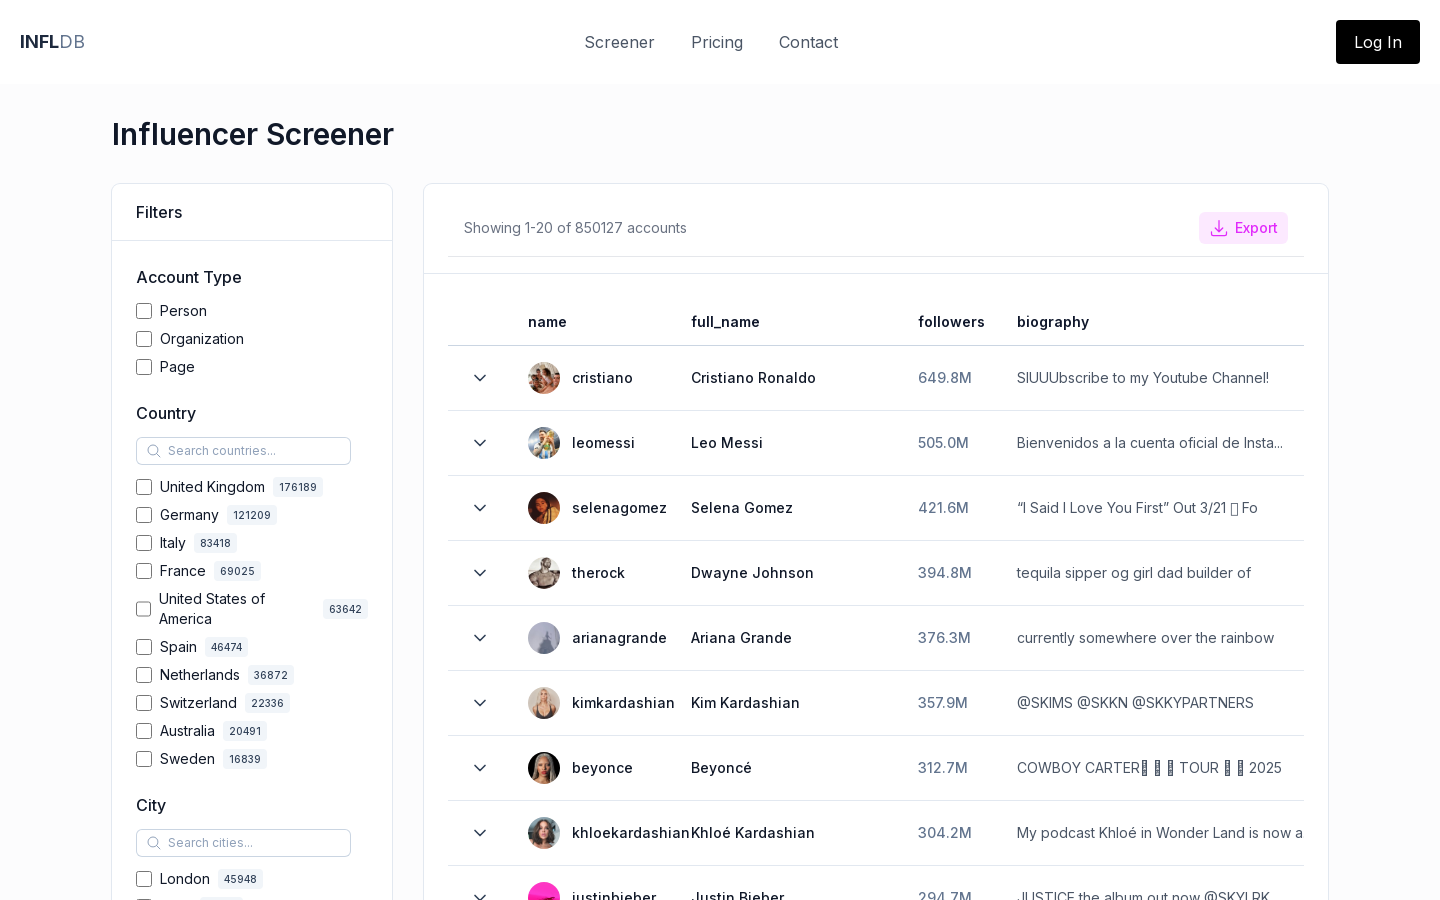
Task: Open the Contact nav item
Action: (x=808, y=42)
